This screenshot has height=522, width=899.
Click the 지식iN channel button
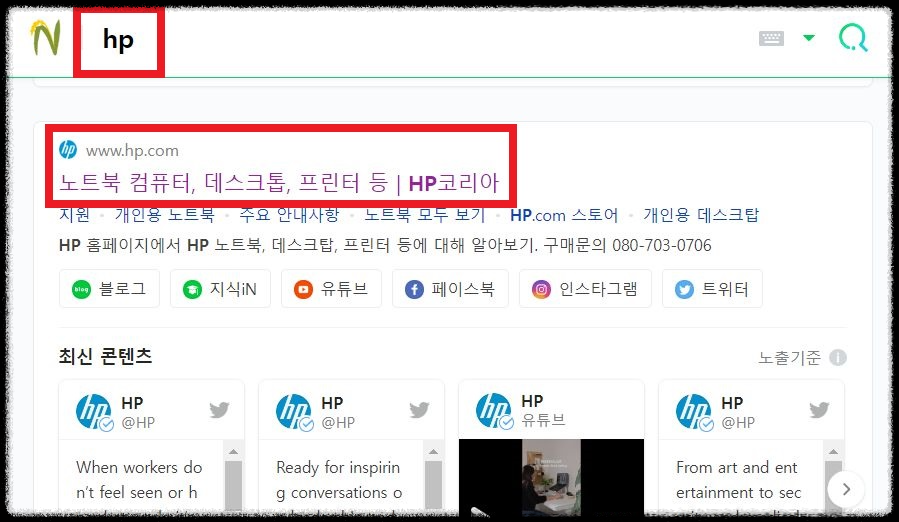coord(220,289)
